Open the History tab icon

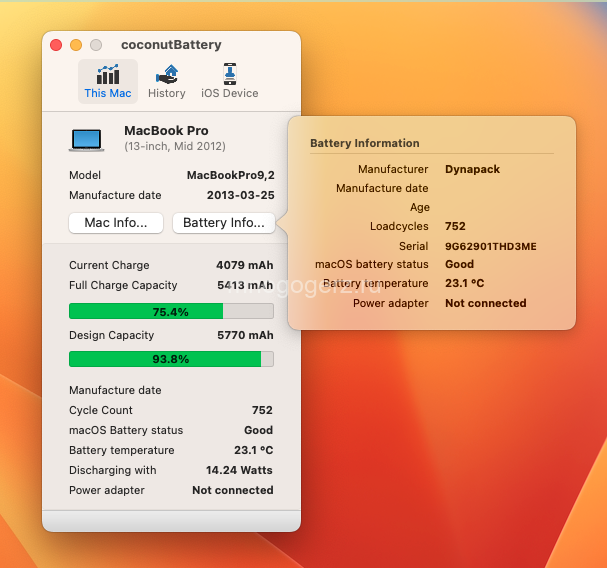(x=167, y=74)
